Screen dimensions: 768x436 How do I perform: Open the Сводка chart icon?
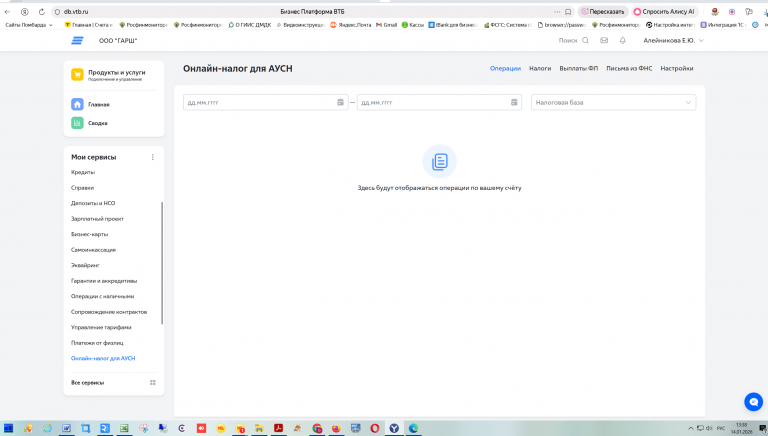pyautogui.click(x=77, y=123)
